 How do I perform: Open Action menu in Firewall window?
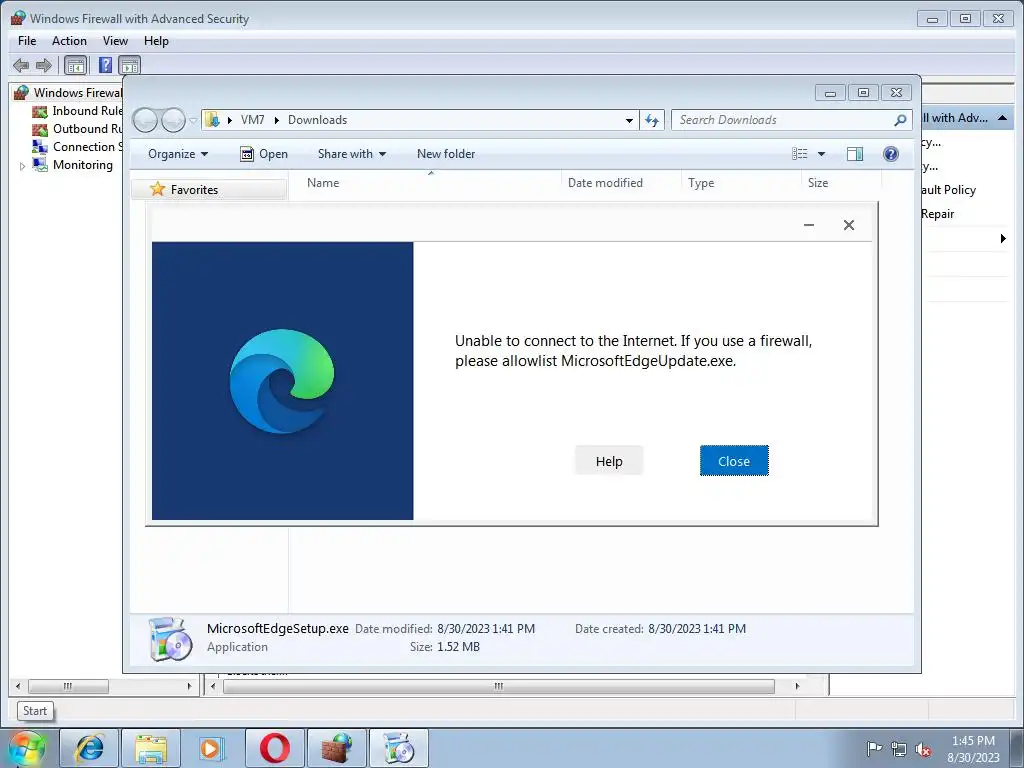point(69,41)
